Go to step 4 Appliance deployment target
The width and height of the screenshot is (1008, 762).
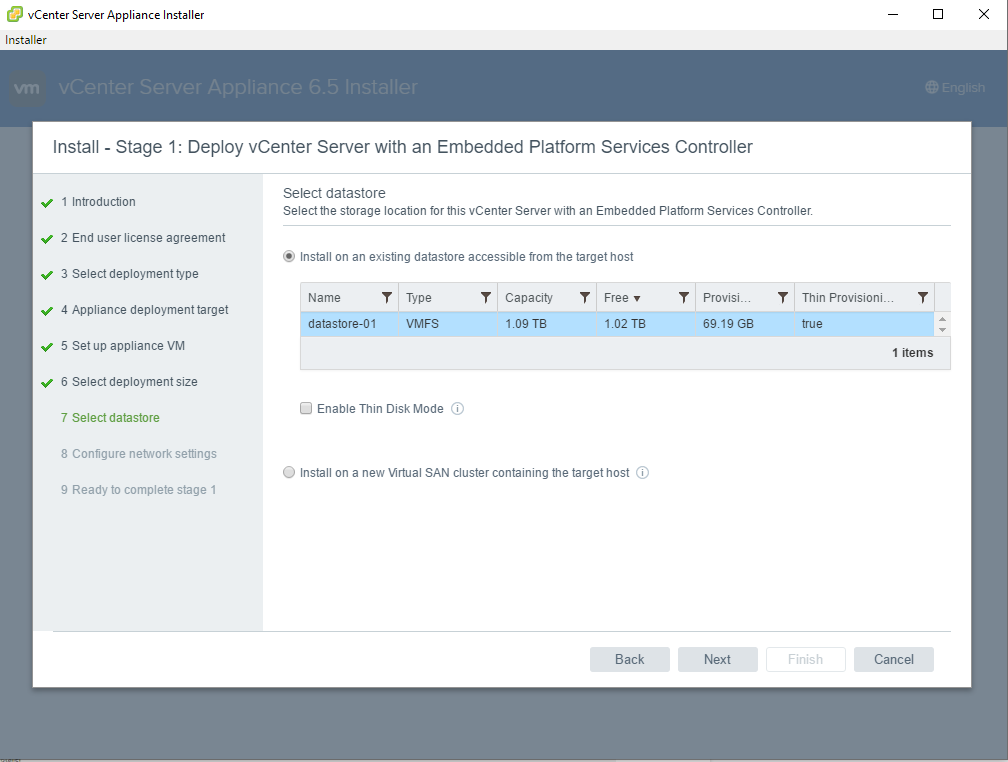144,310
